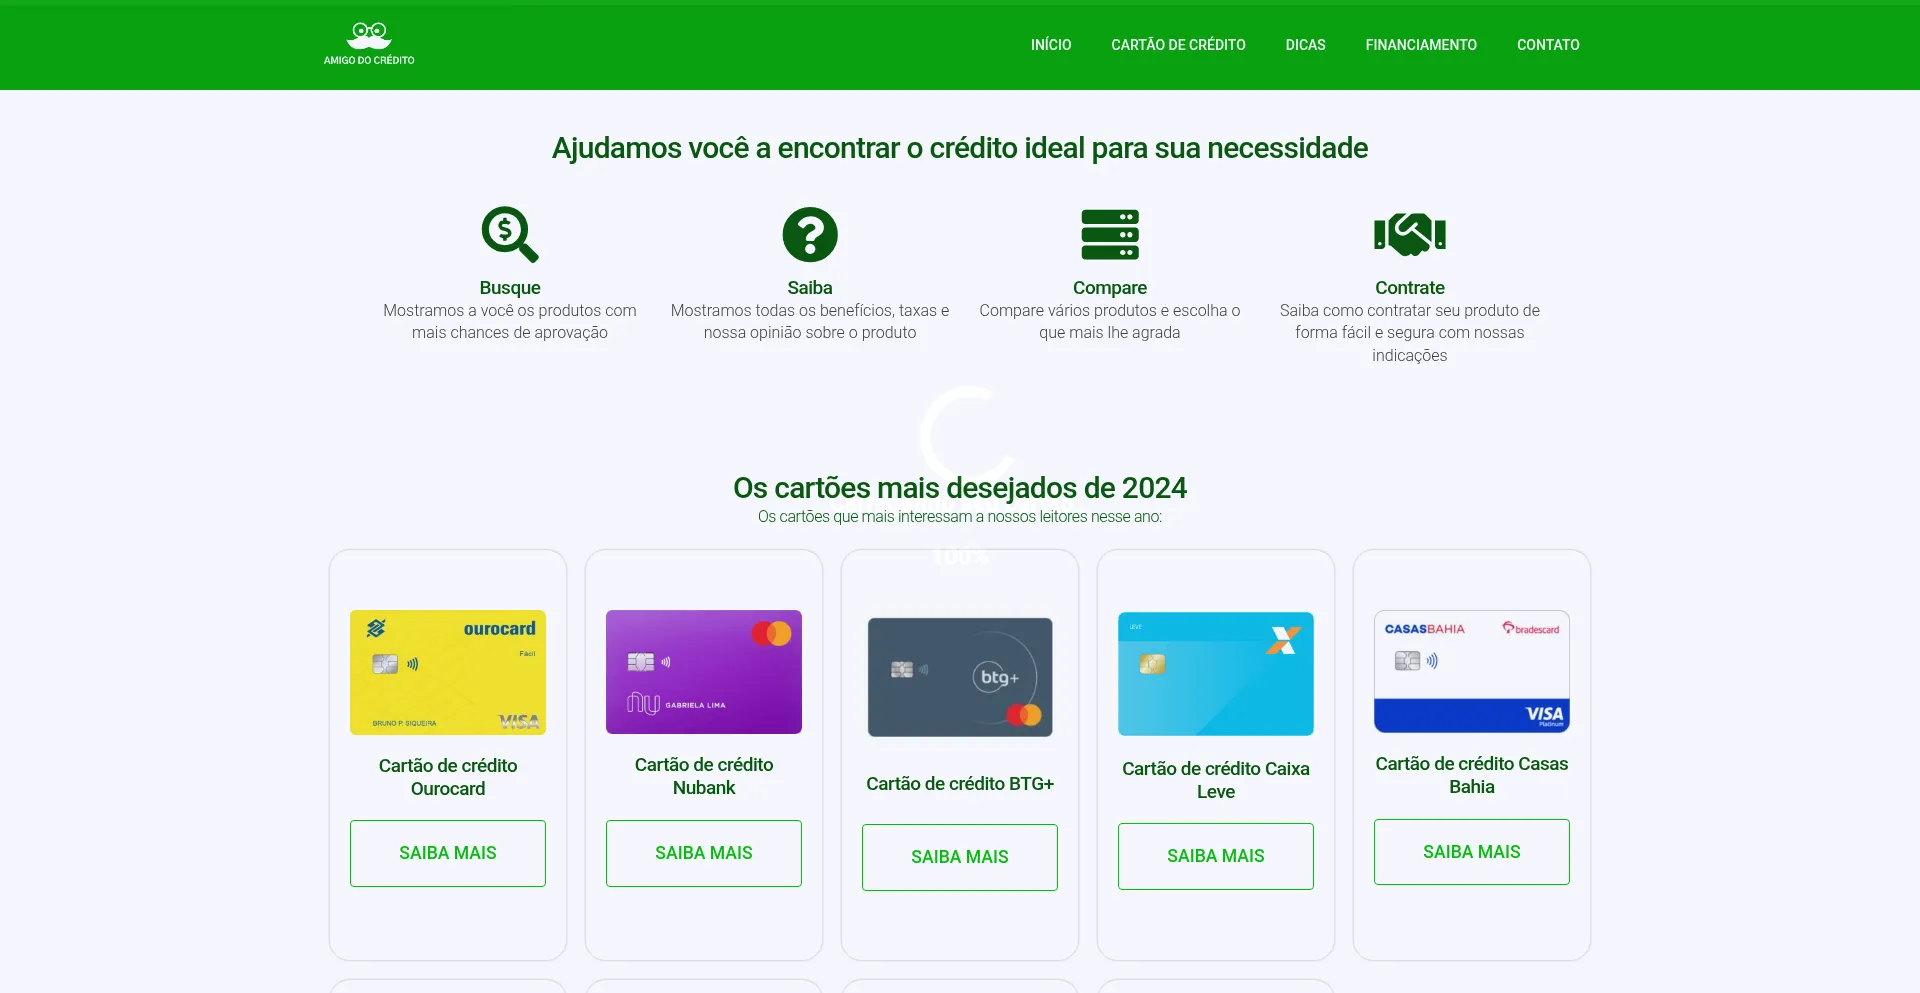Go to the DICAS menu item
This screenshot has height=993, width=1920.
[1305, 45]
